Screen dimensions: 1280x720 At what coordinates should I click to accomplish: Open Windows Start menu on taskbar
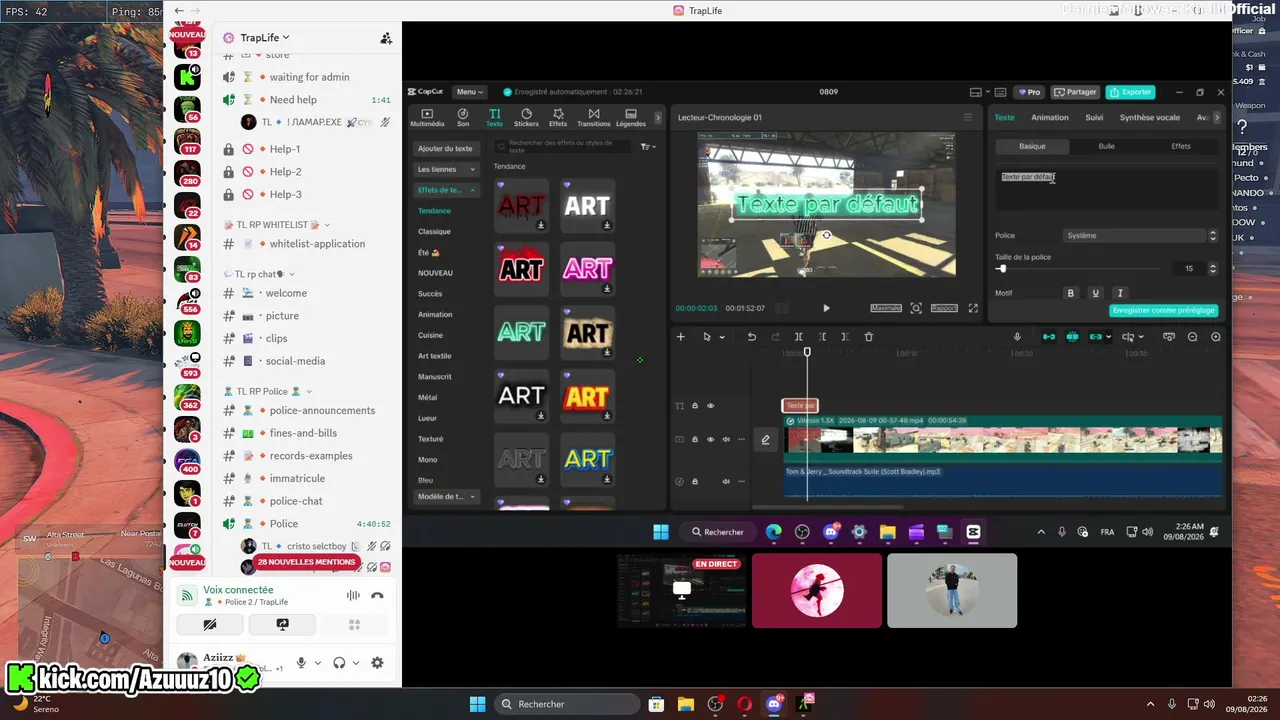pos(478,704)
